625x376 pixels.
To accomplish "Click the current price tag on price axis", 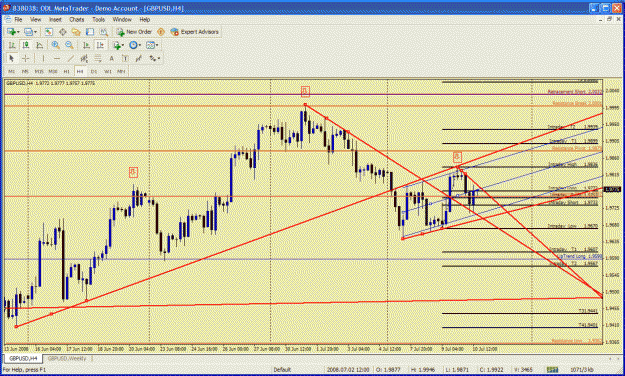I will [612, 190].
